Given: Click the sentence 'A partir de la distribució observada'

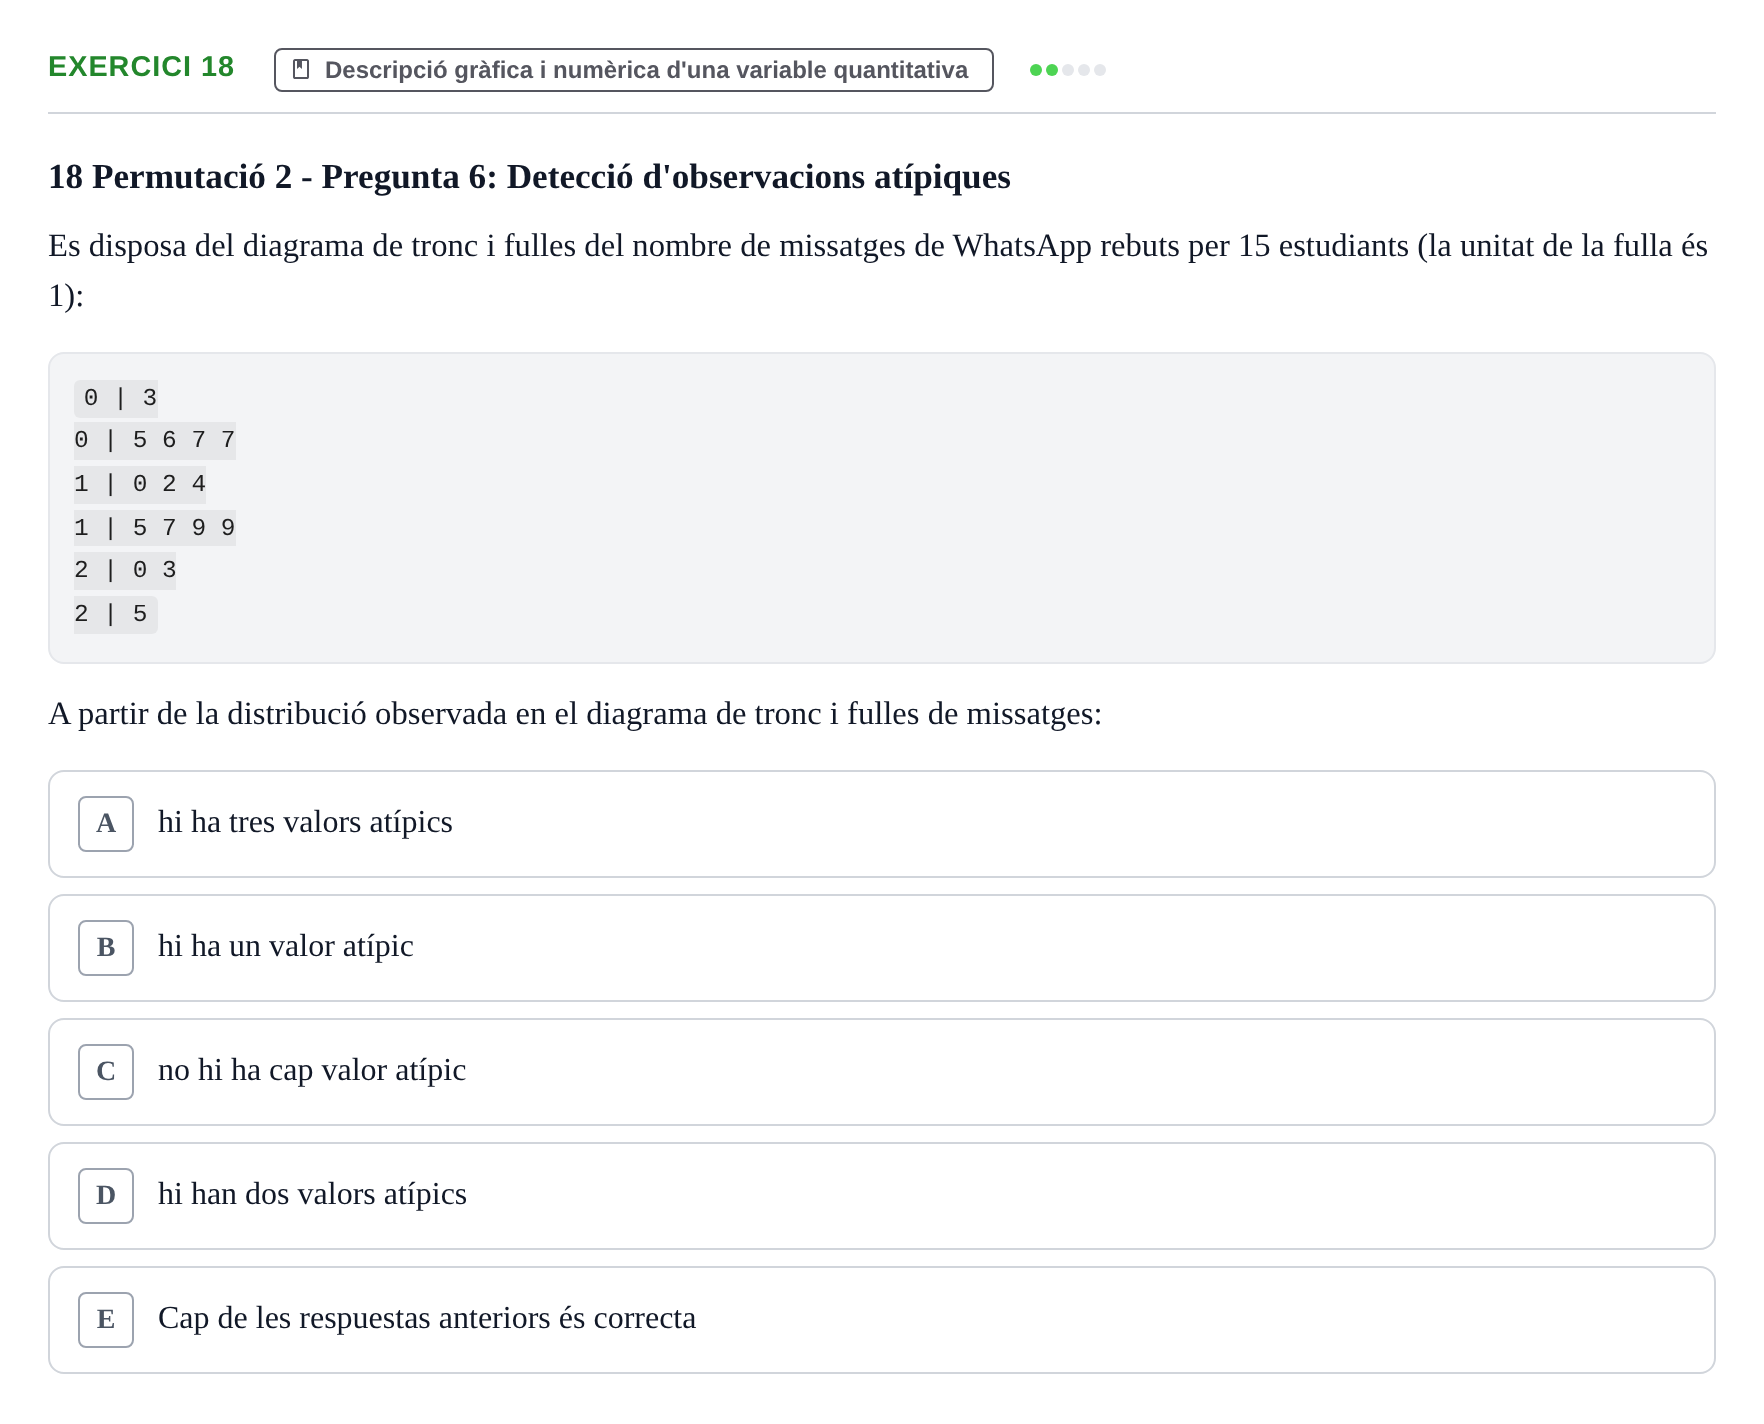Looking at the screenshot, I should coord(575,714).
